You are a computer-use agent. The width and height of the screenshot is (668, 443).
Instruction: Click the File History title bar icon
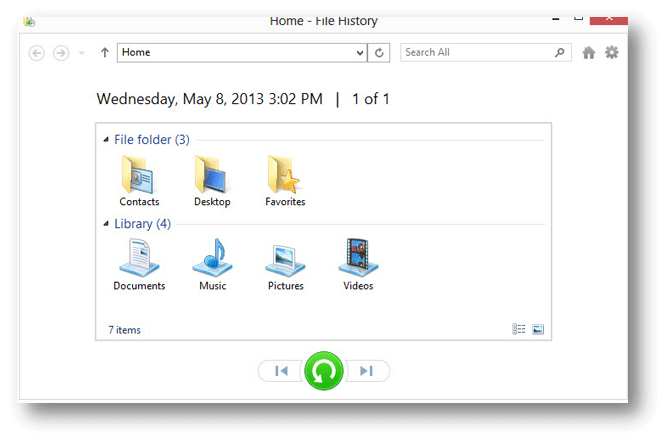[29, 21]
